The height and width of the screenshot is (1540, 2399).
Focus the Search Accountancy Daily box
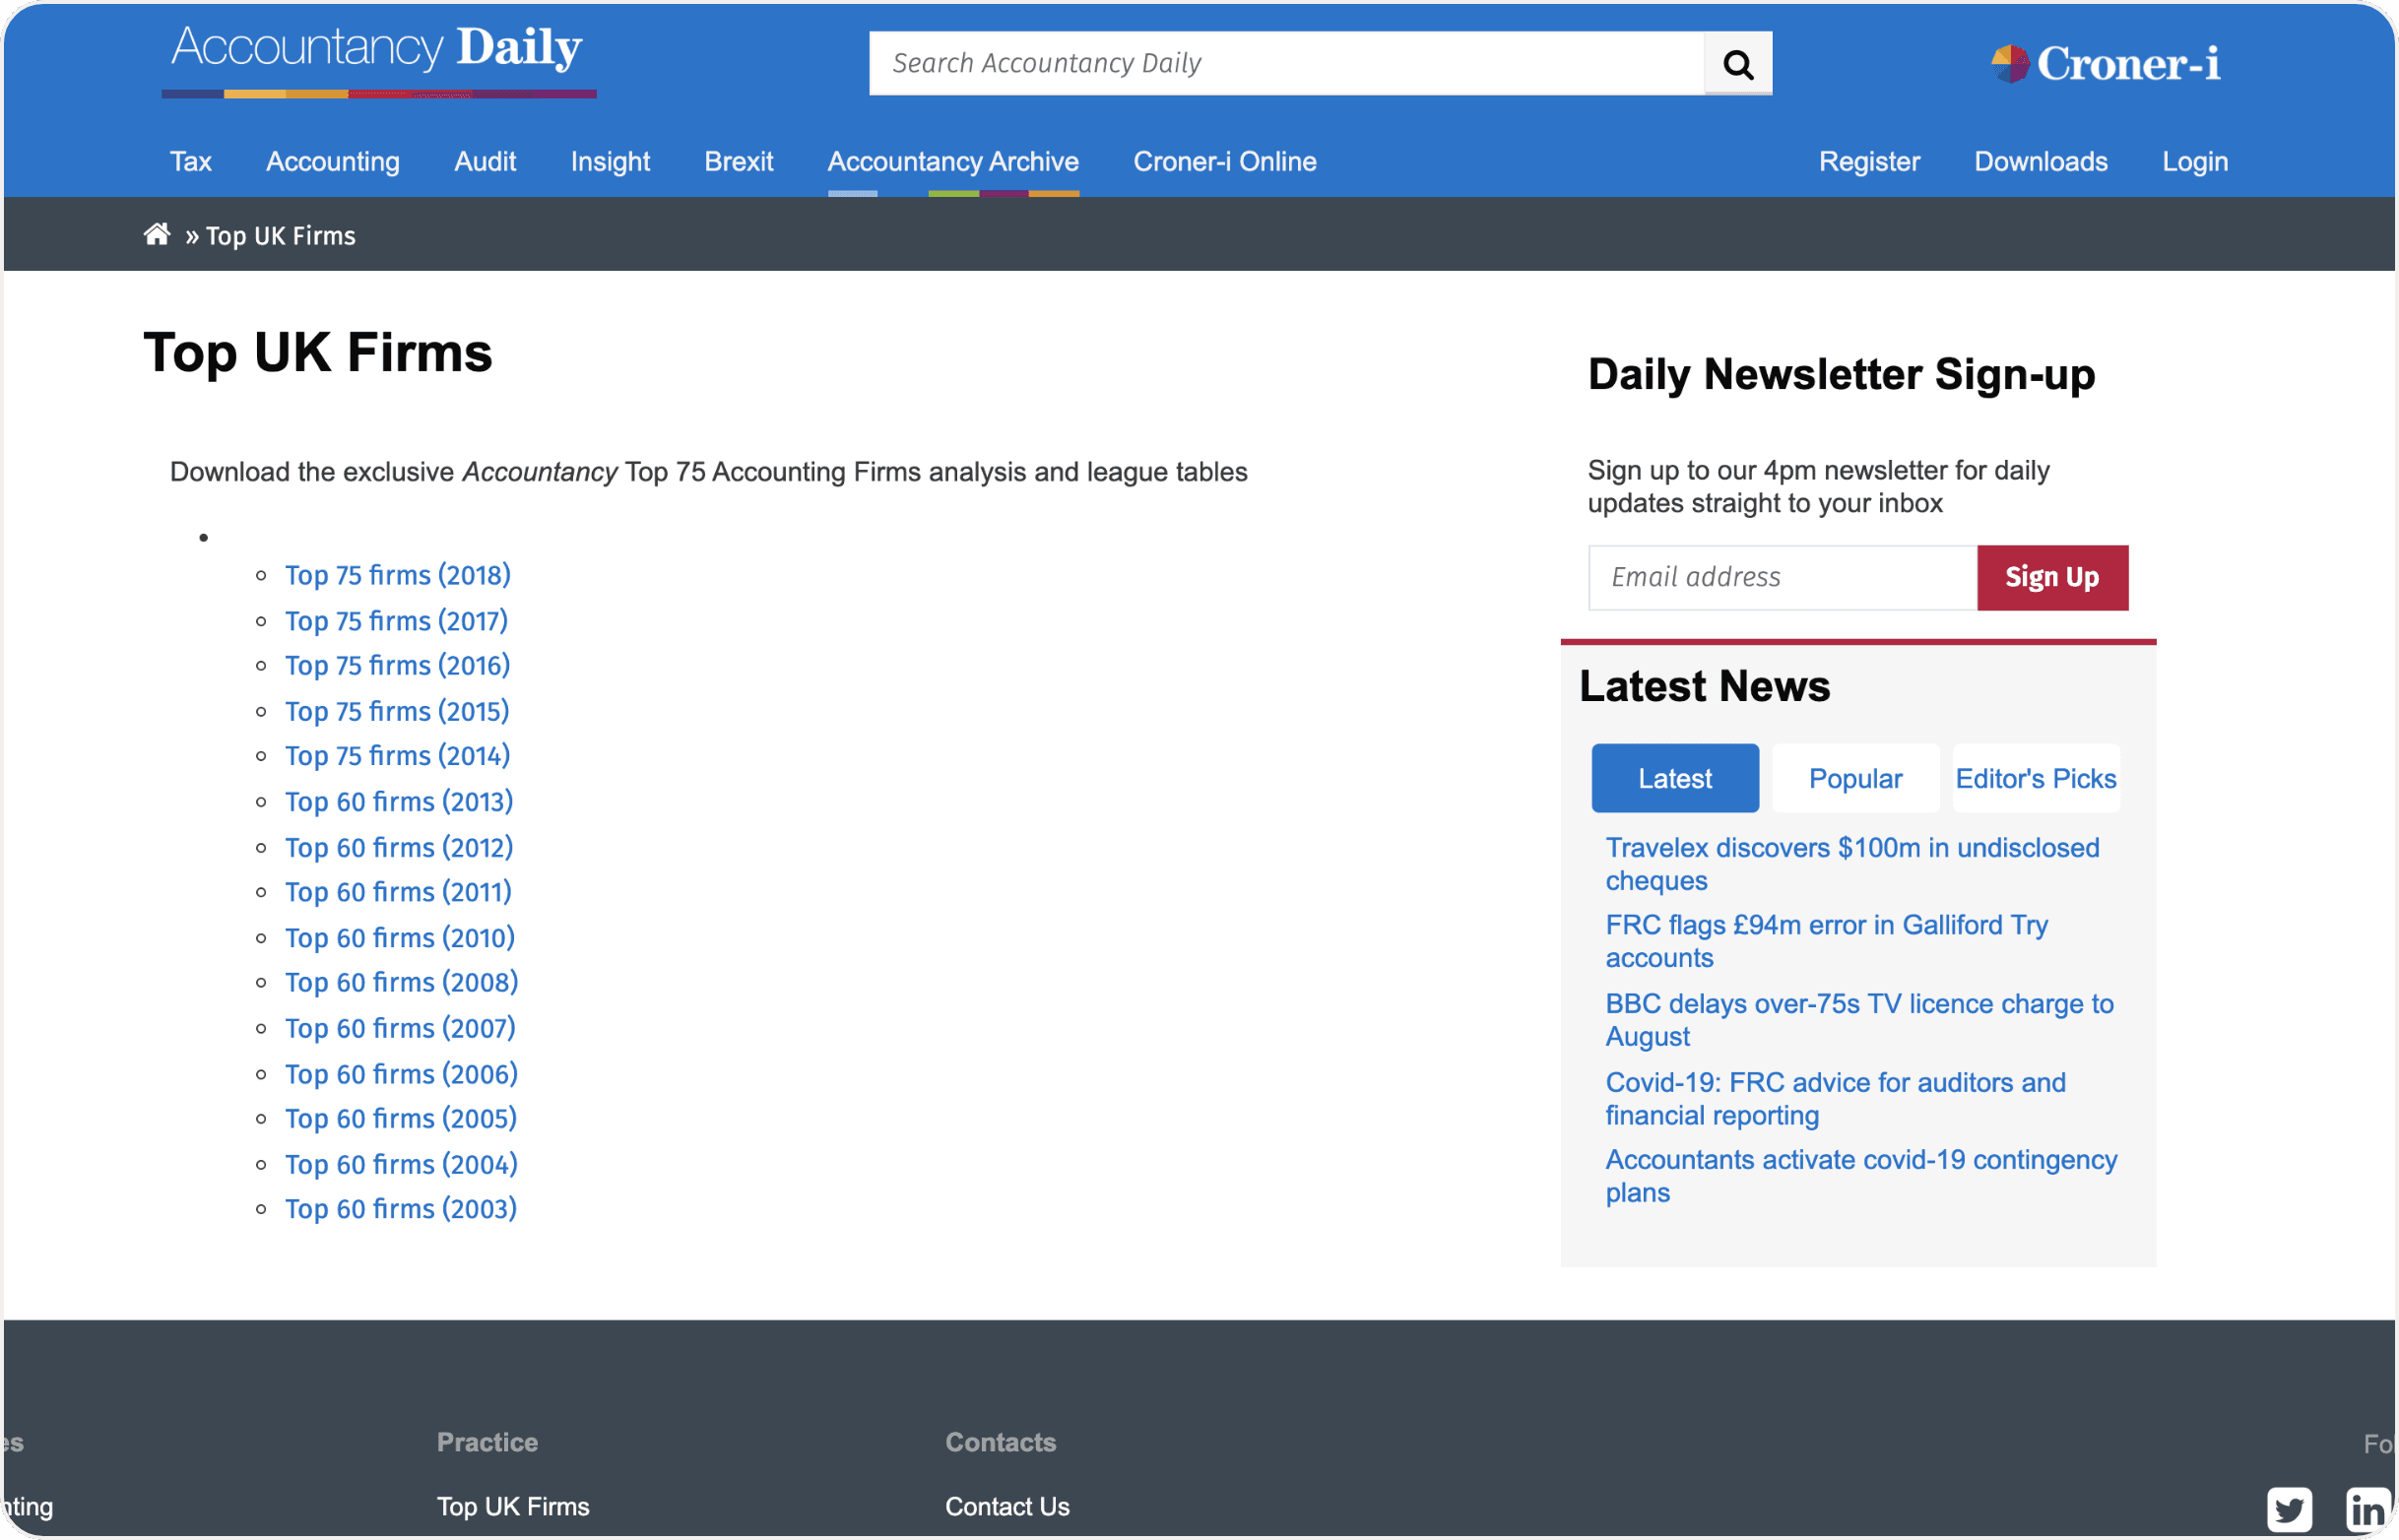1285,64
